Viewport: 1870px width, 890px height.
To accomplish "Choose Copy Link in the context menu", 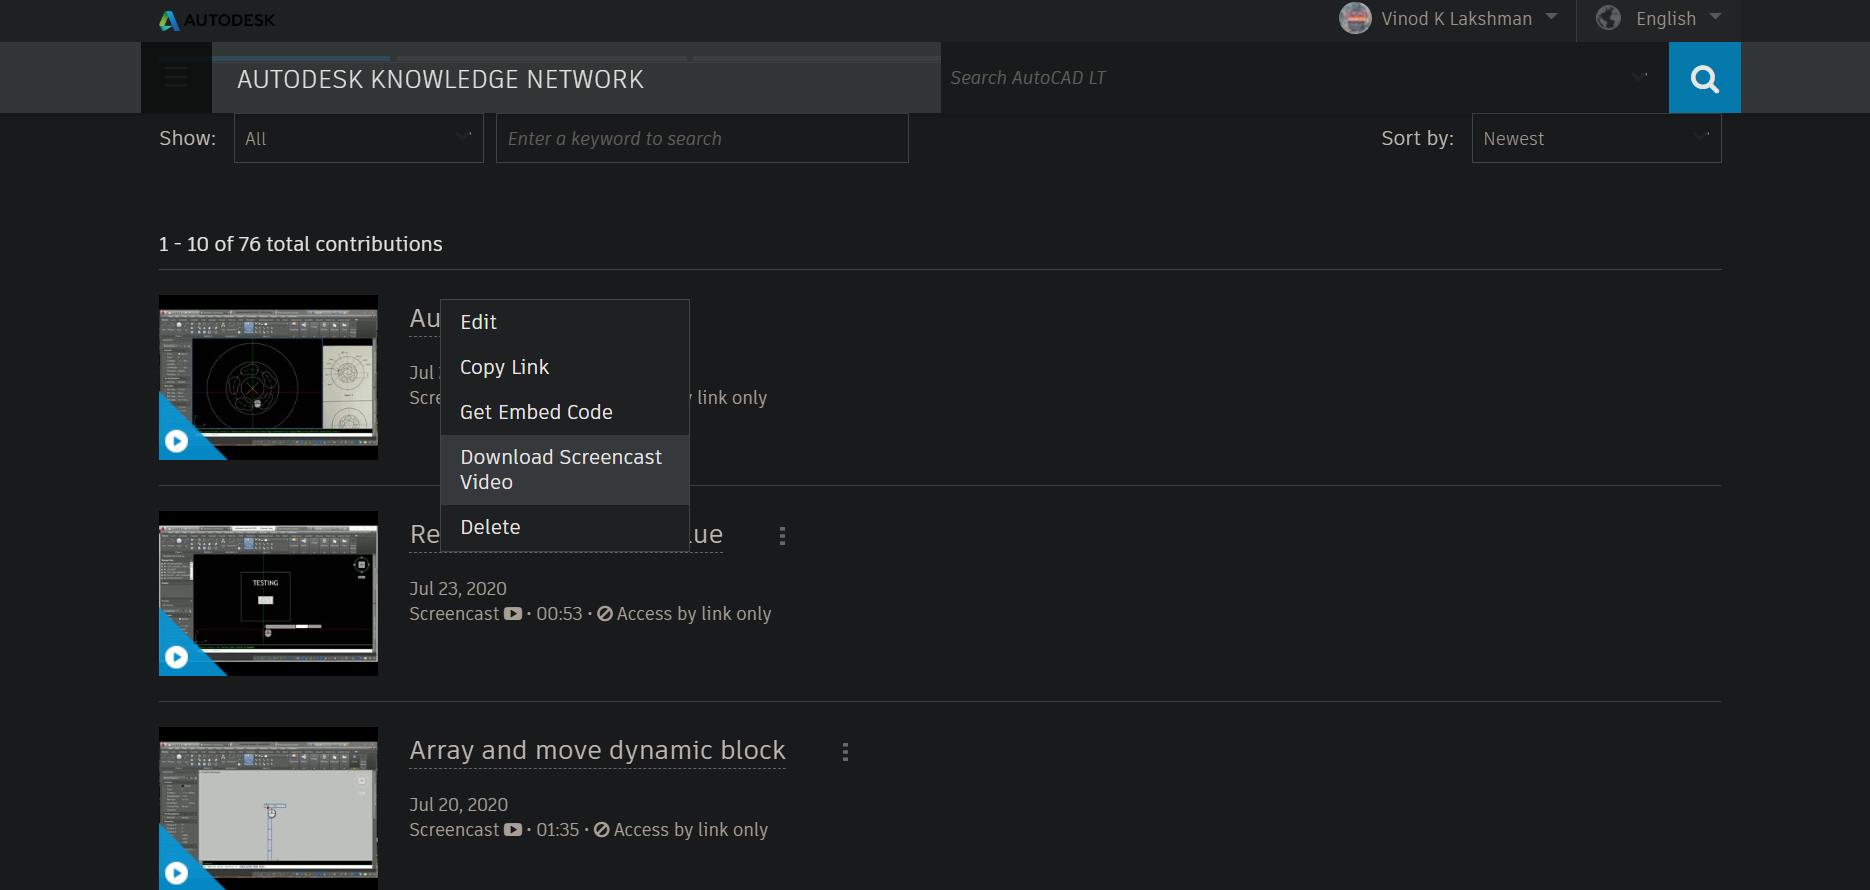I will pos(504,367).
